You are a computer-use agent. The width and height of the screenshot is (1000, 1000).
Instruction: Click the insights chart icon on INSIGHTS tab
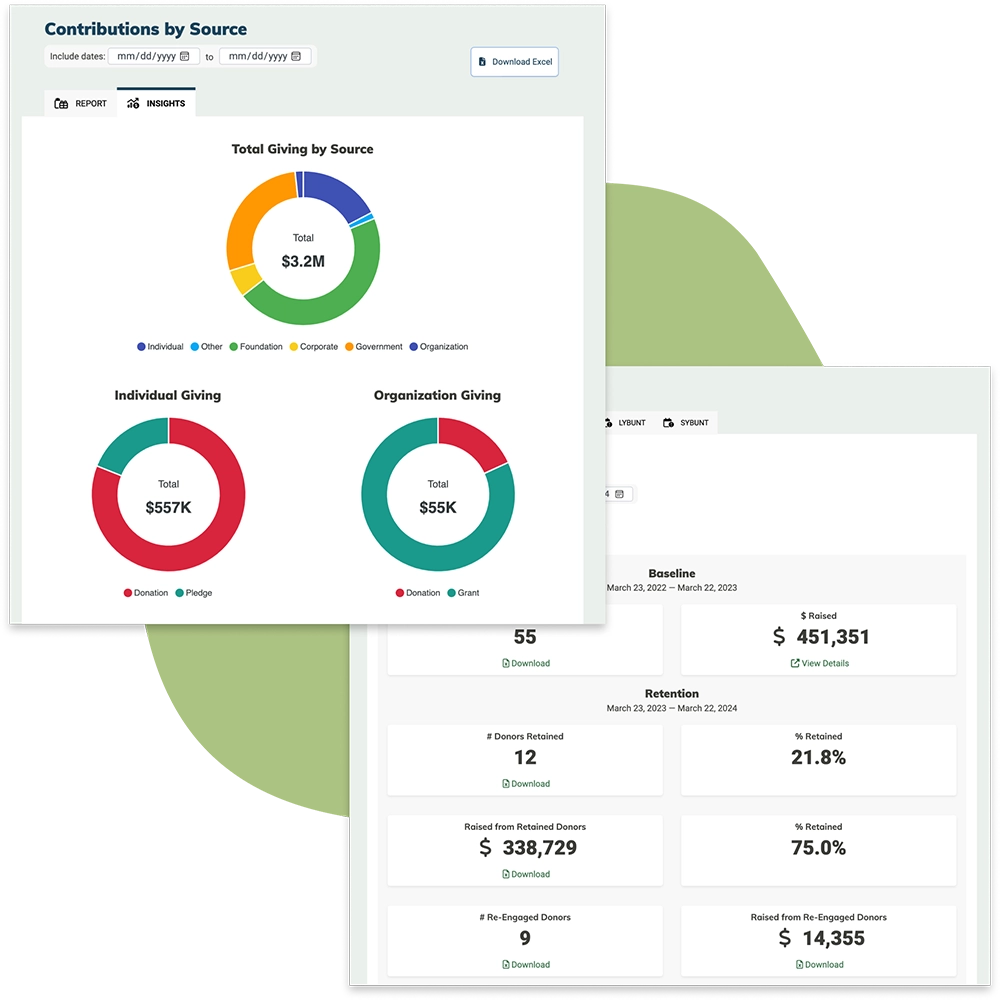[x=133, y=102]
